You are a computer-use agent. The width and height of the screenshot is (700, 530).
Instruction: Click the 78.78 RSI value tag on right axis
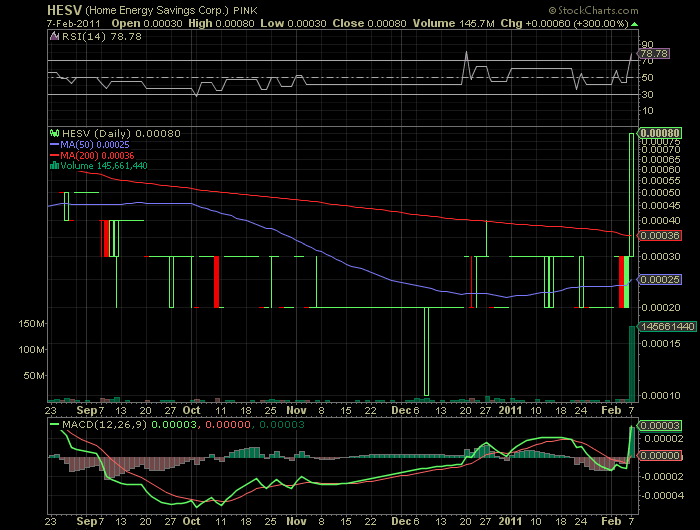654,54
